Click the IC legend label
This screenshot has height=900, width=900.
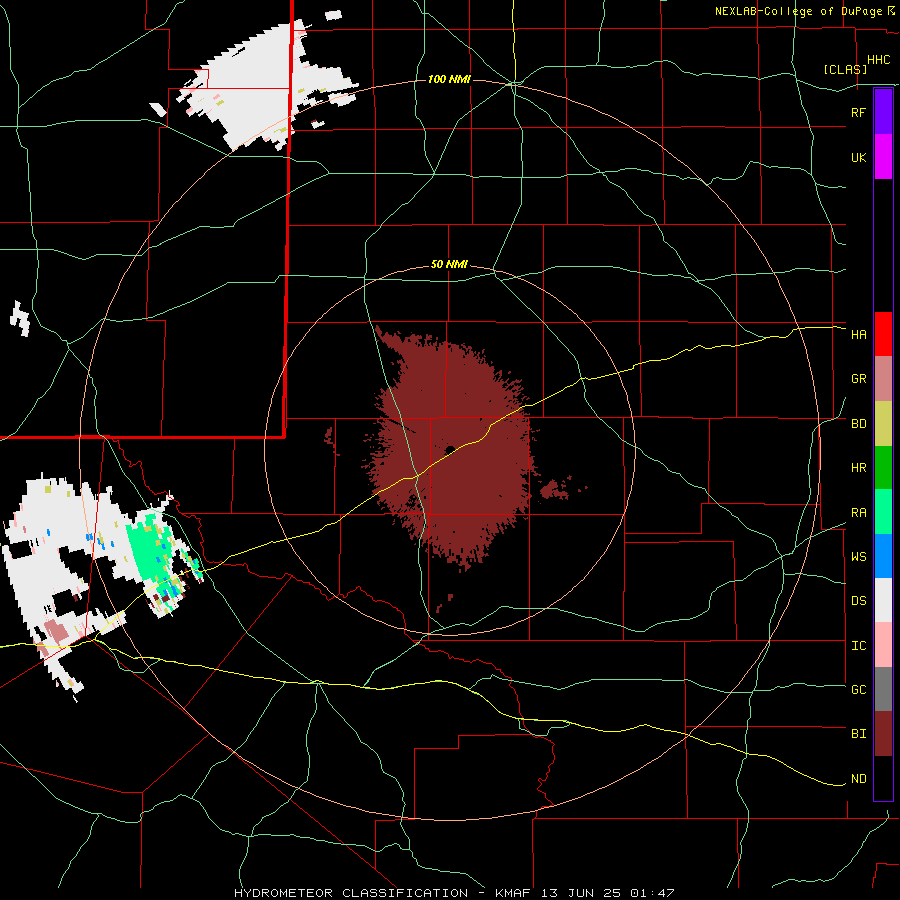858,646
